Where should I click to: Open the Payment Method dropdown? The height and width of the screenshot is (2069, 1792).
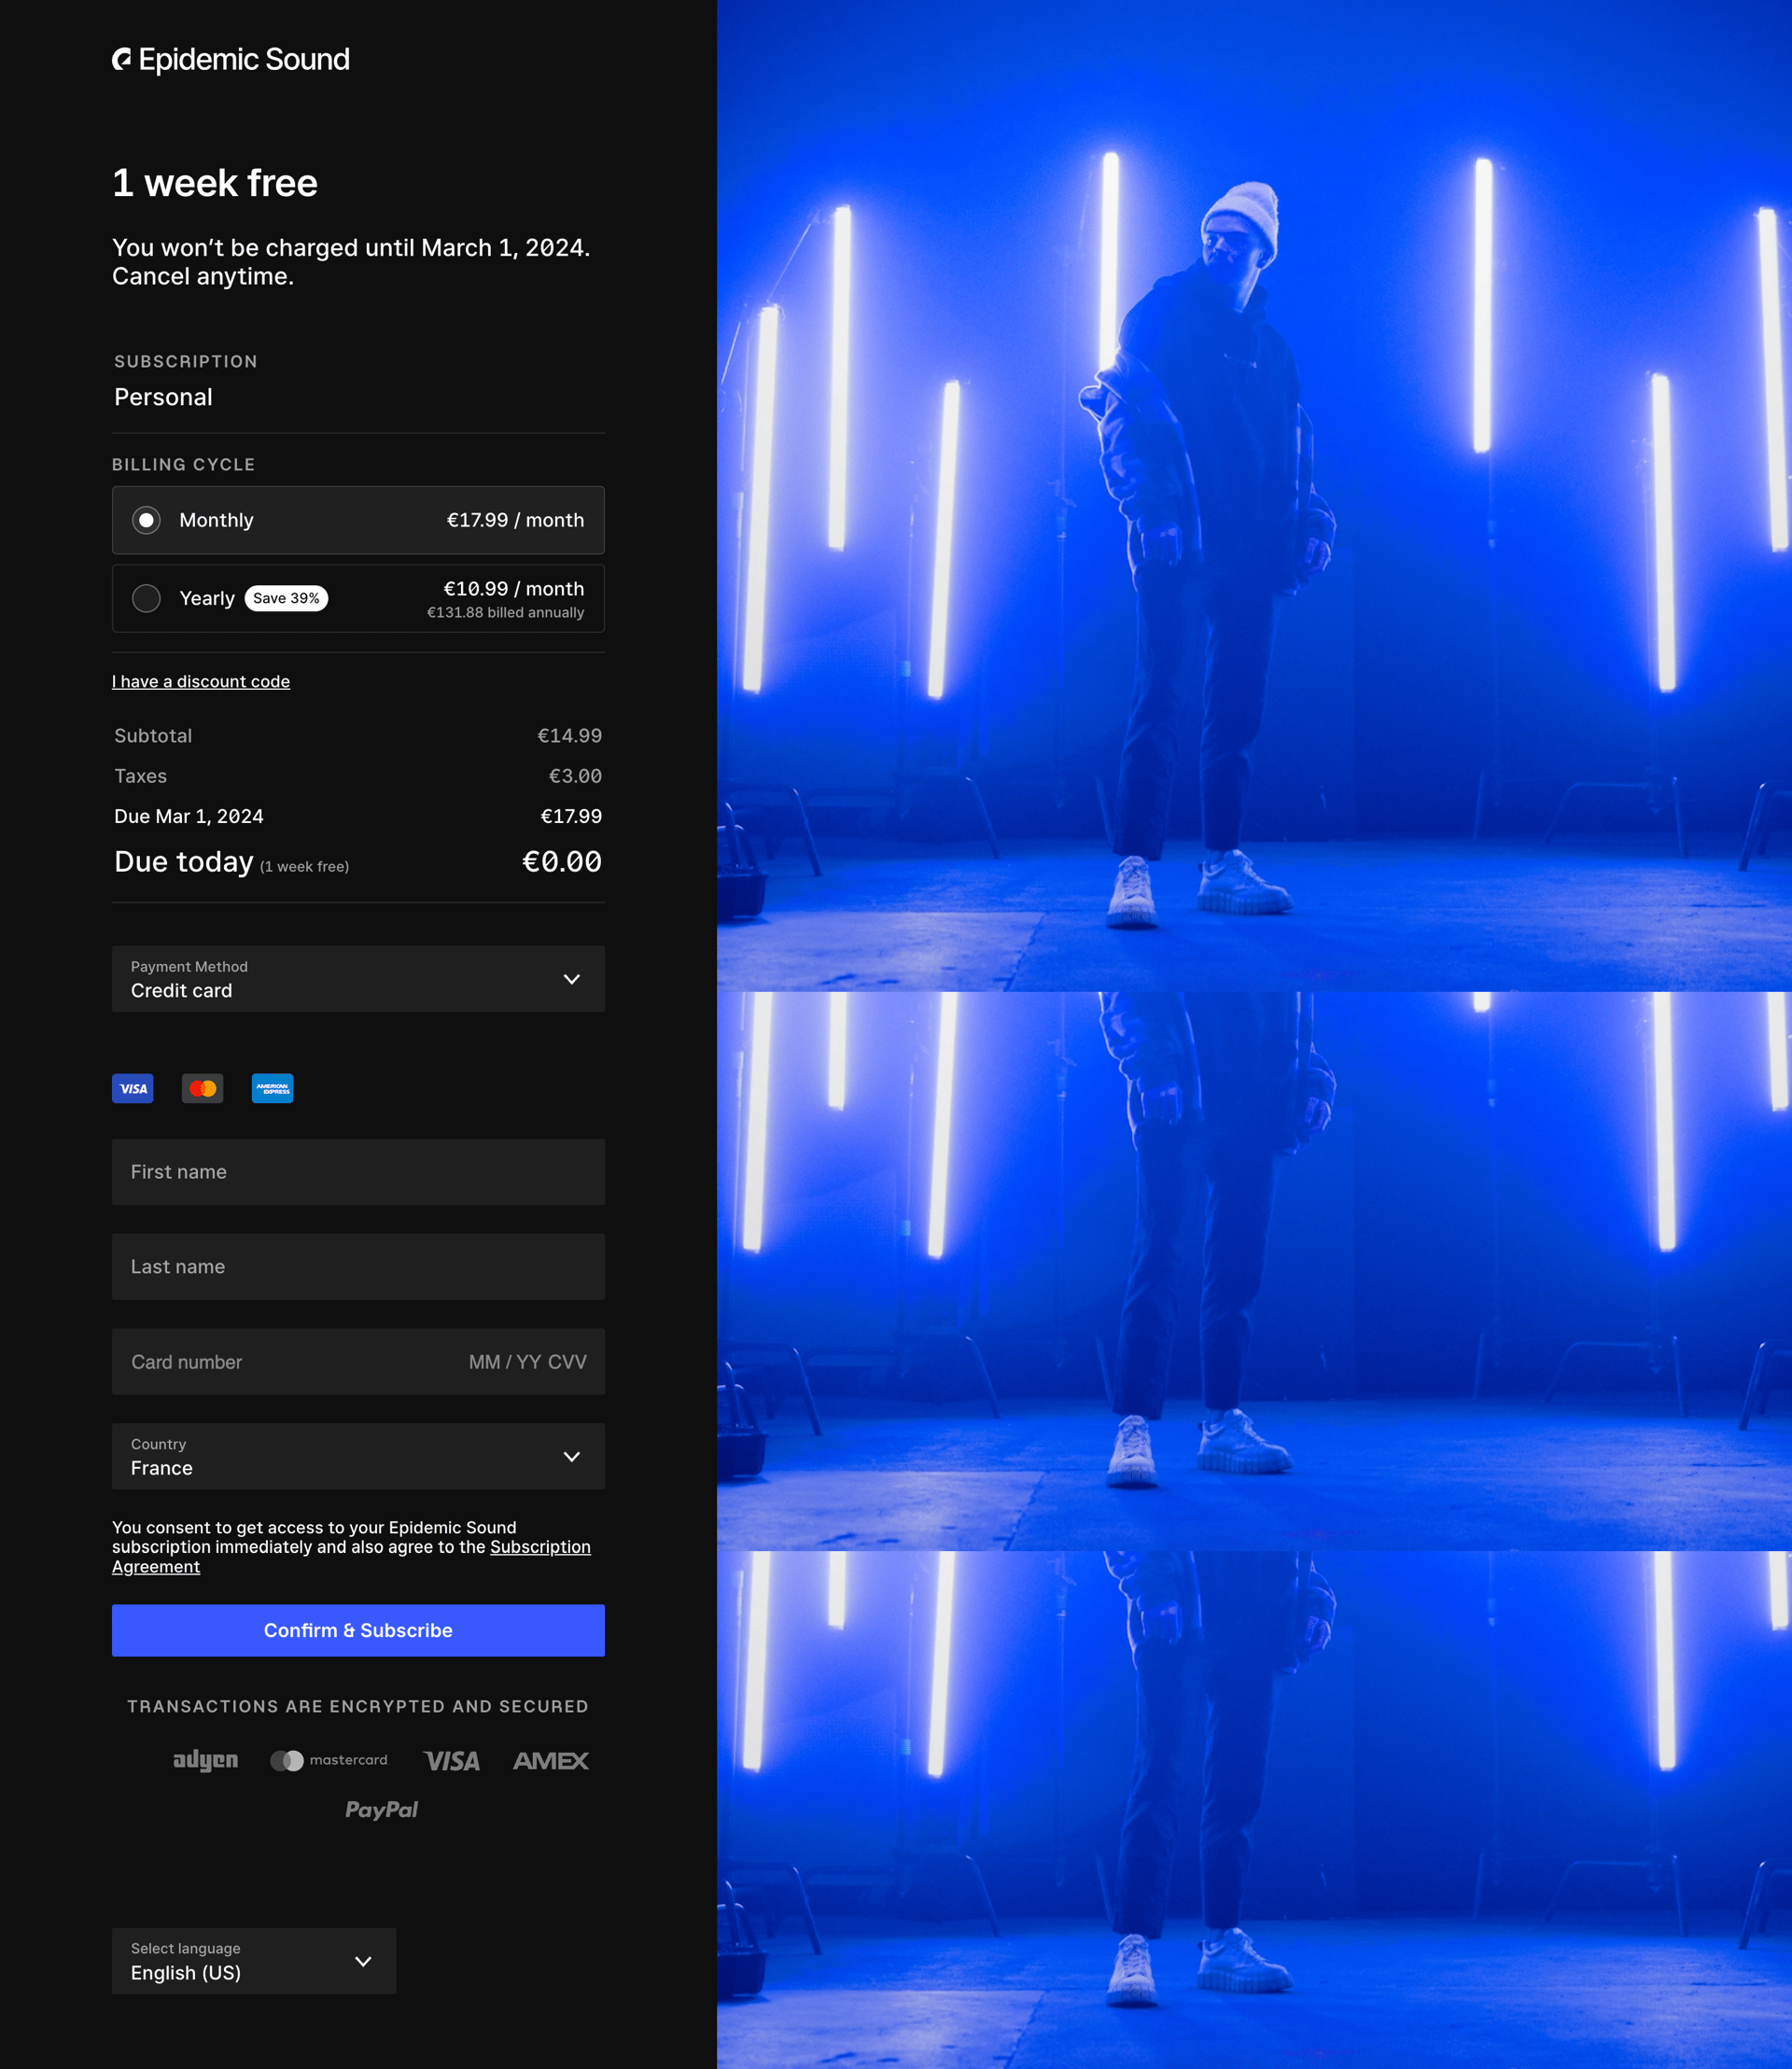coord(358,979)
